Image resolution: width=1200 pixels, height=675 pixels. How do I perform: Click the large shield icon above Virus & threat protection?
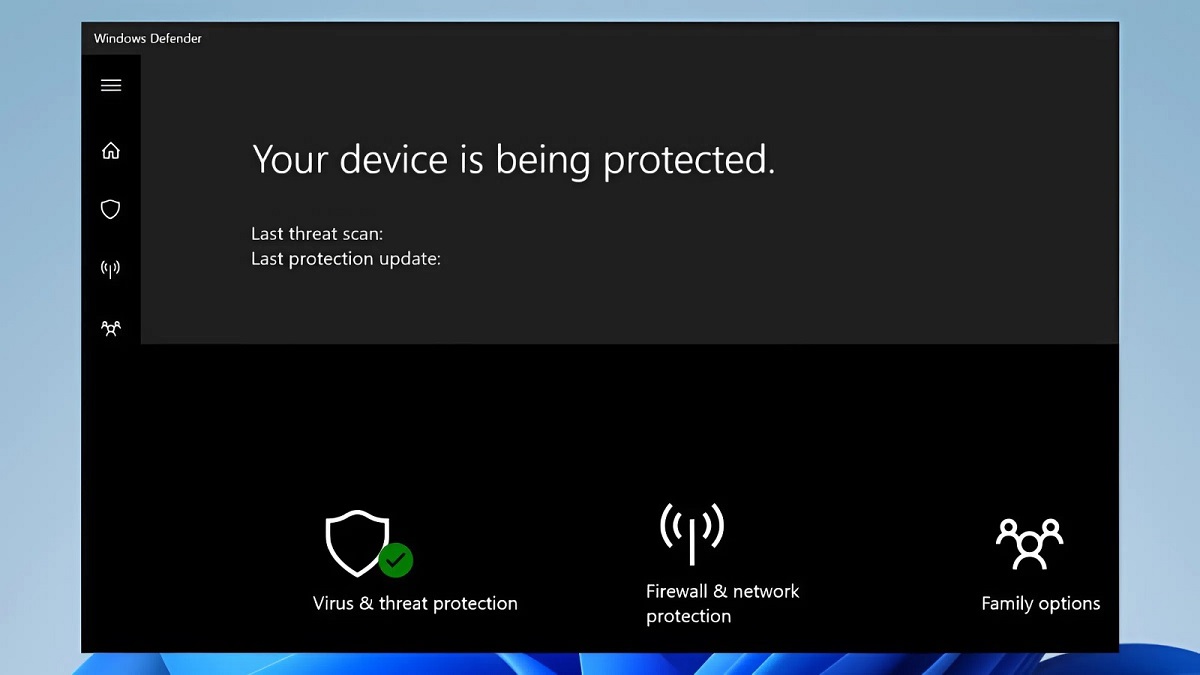pos(357,543)
